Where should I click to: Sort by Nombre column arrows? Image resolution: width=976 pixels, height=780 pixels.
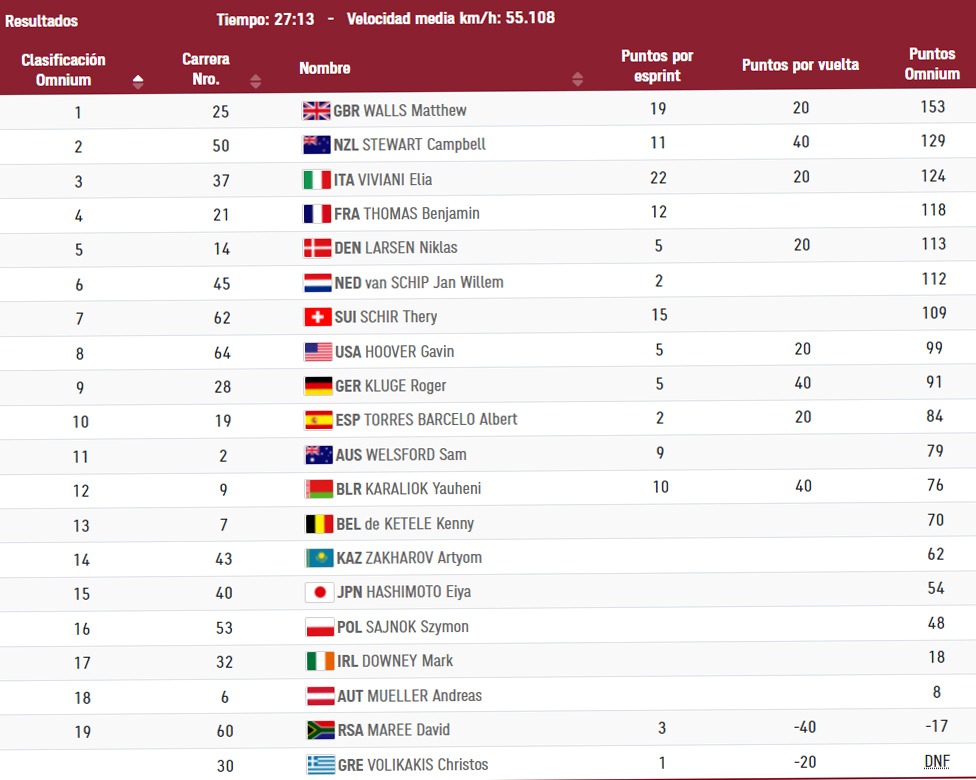[x=577, y=80]
